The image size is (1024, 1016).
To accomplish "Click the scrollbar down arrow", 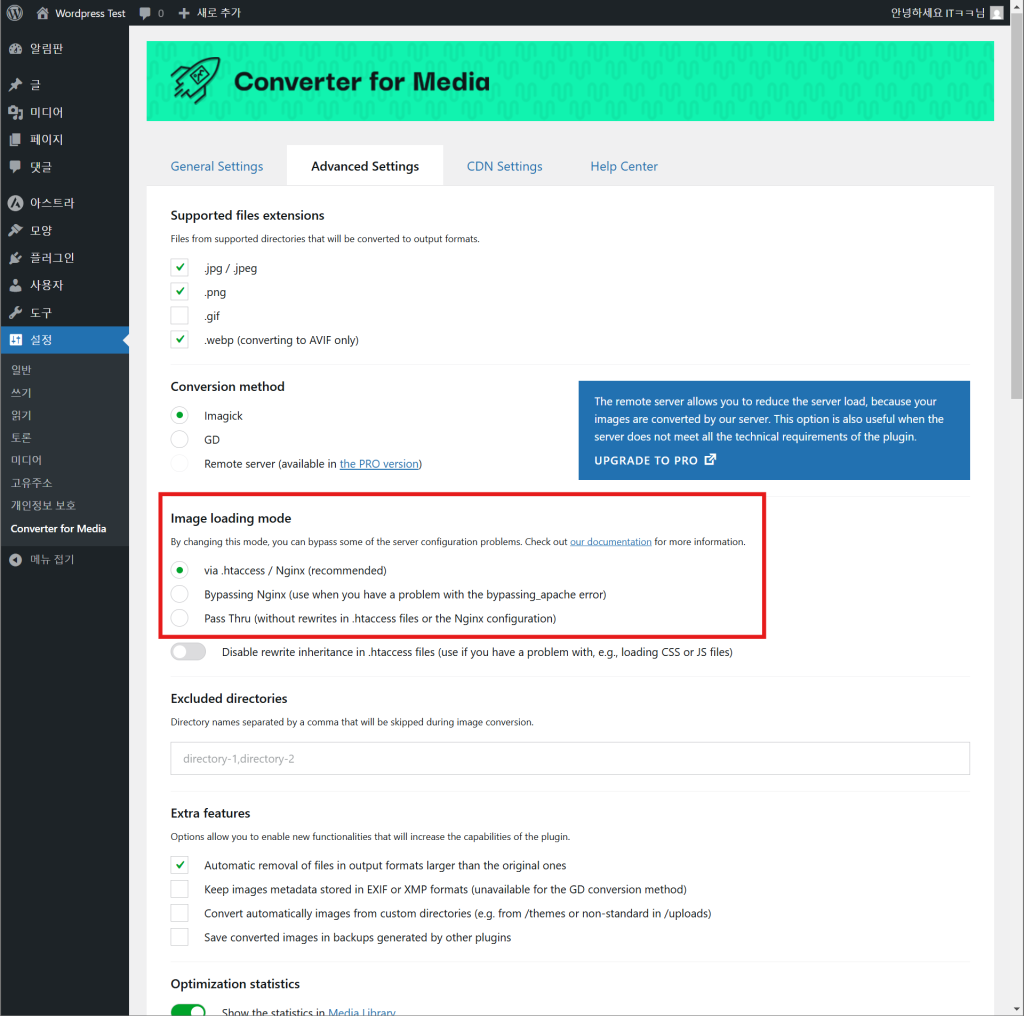I will click(1017, 1009).
